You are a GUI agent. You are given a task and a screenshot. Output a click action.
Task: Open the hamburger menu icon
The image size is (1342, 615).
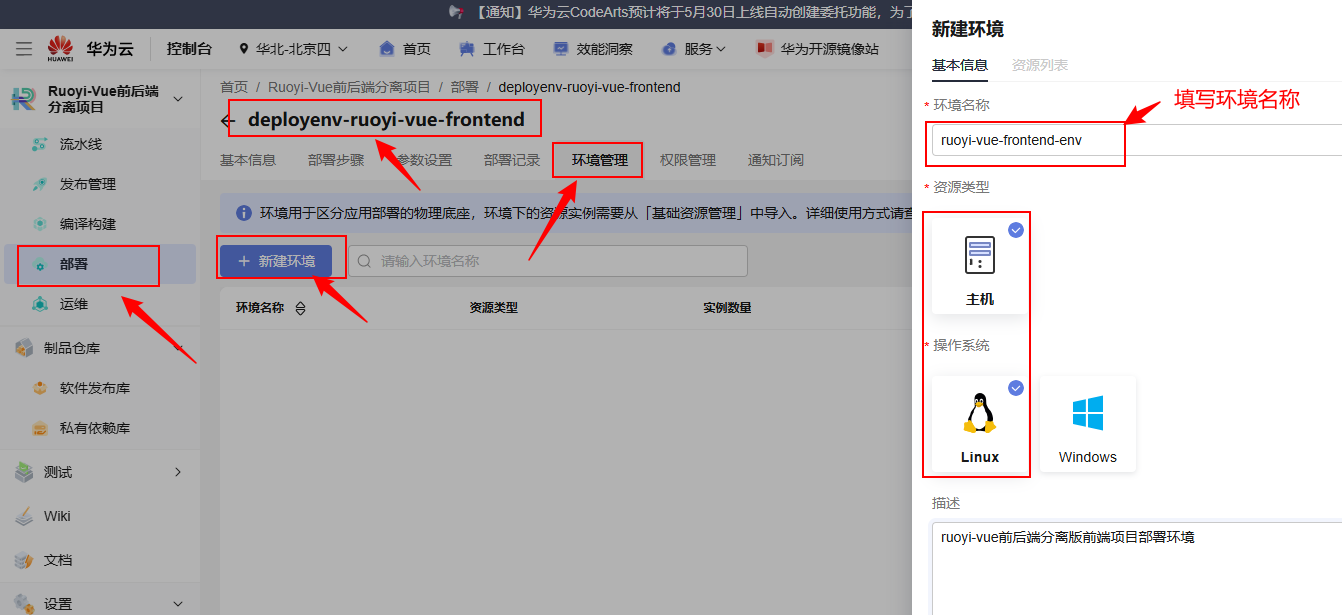click(24, 48)
